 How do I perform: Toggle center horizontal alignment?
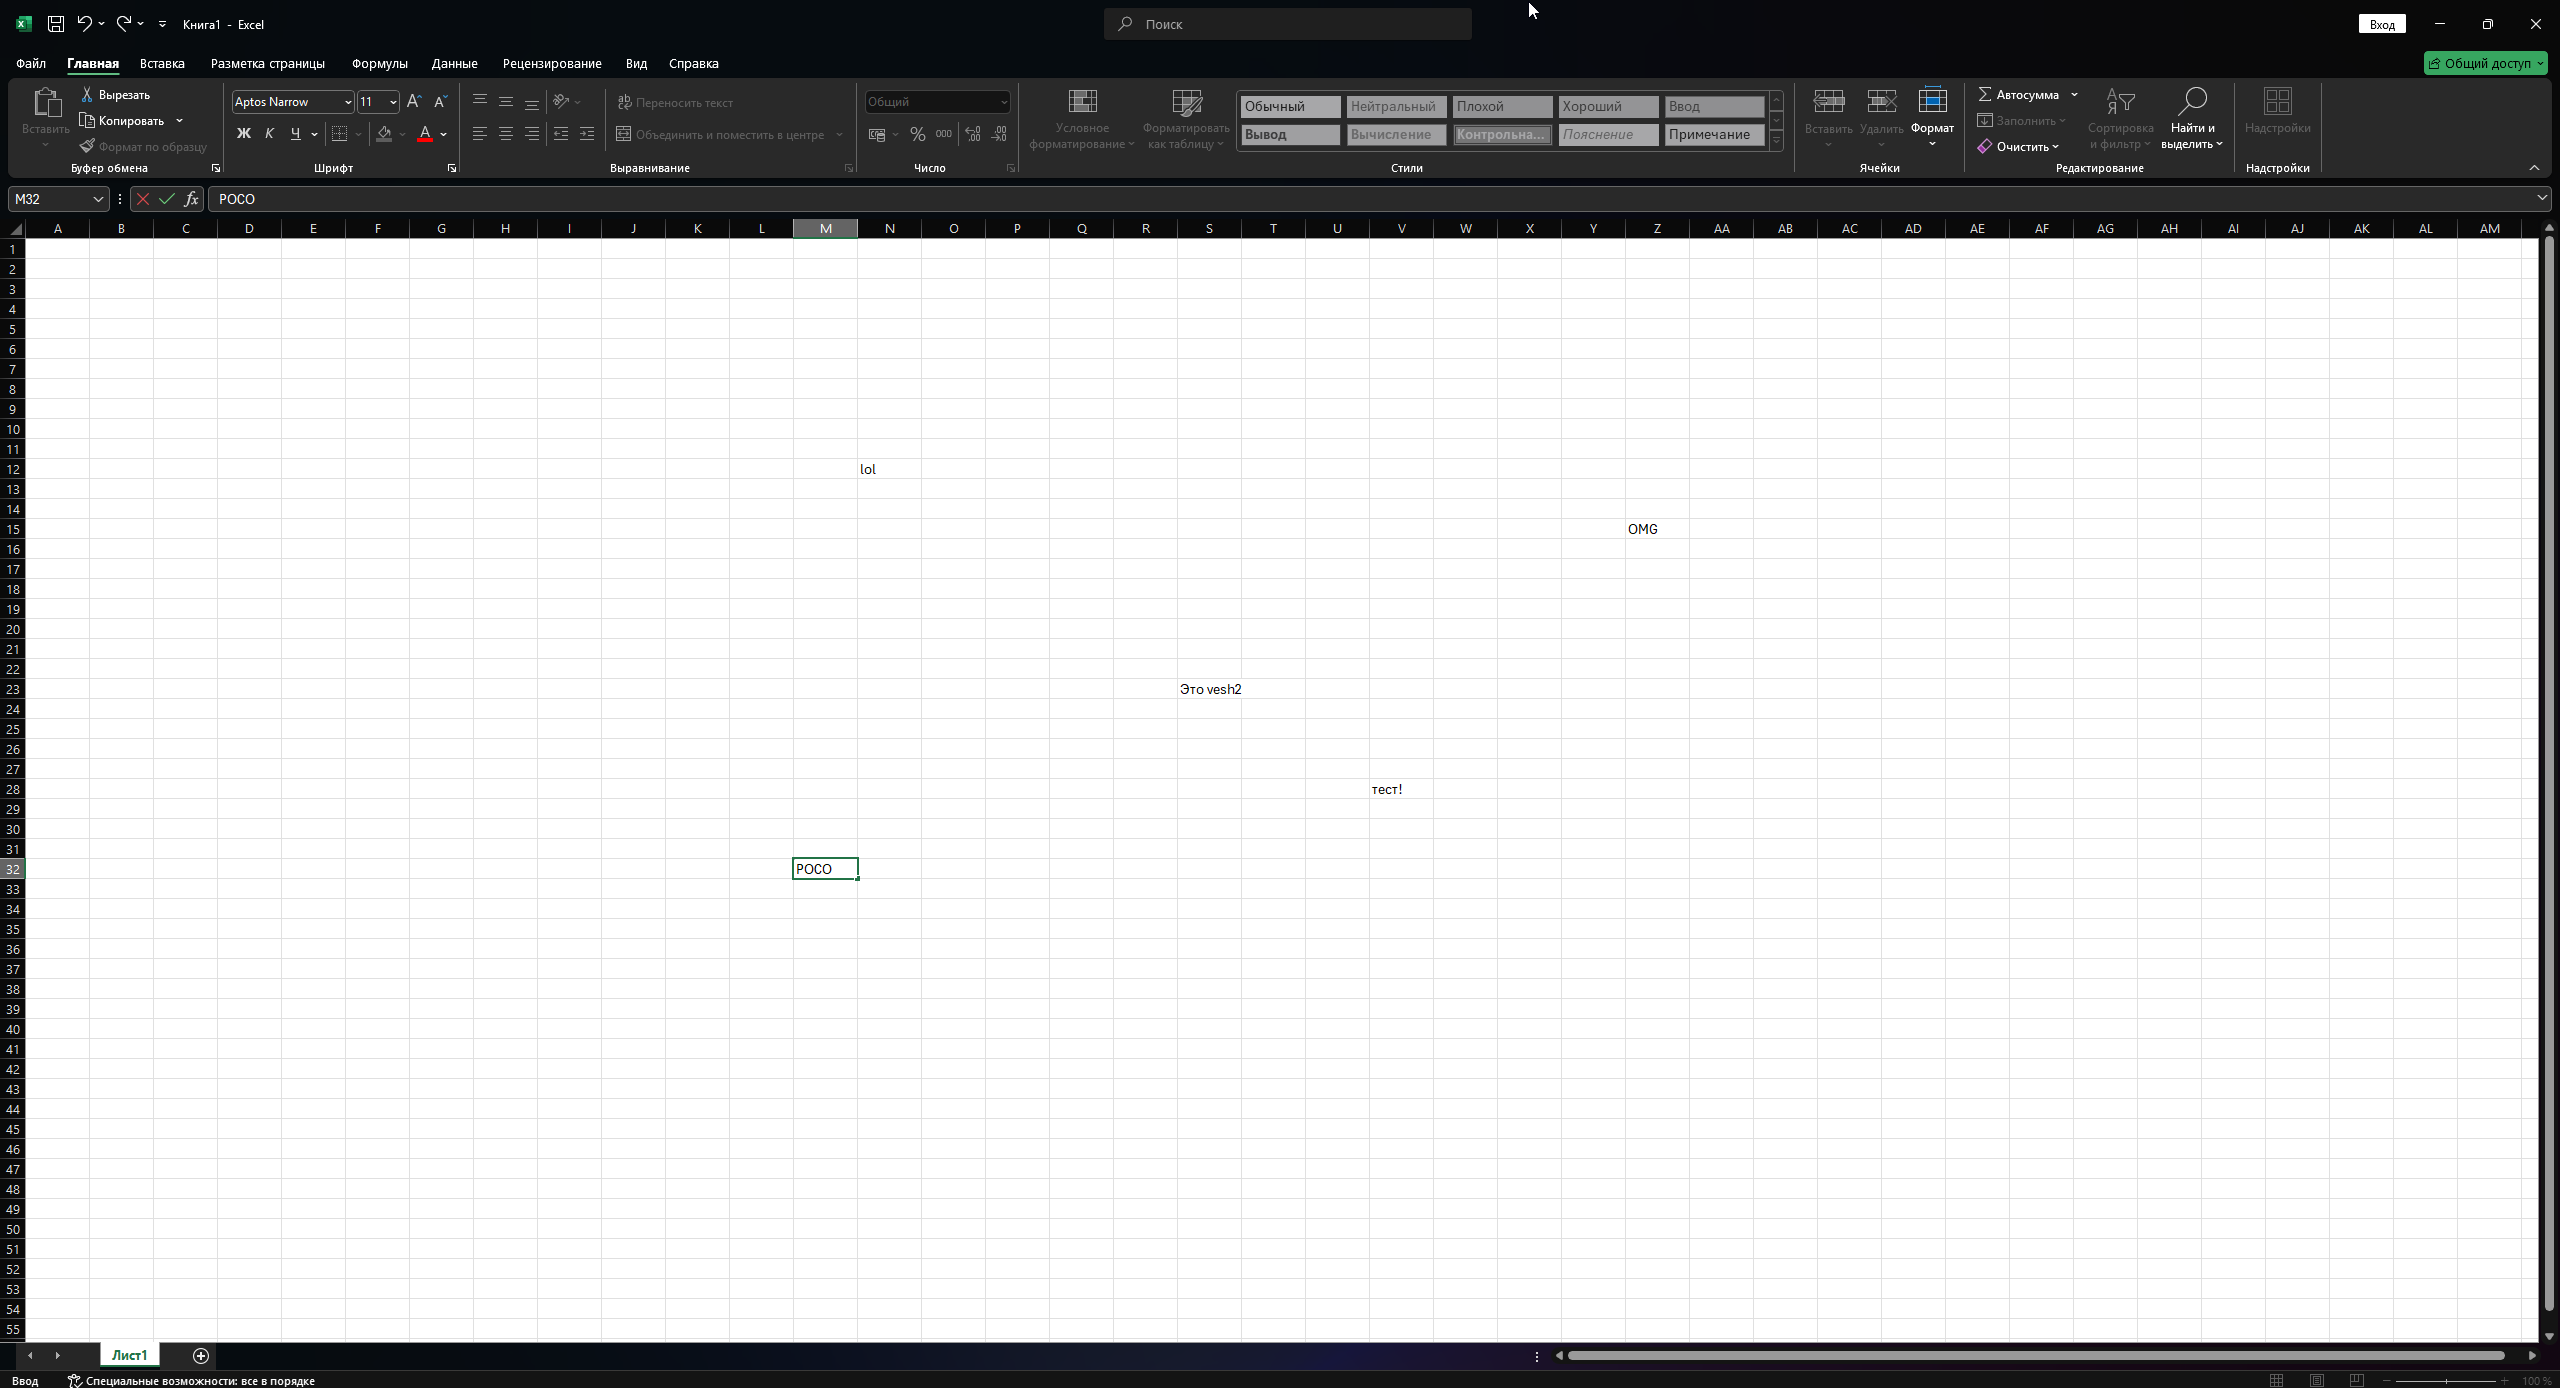(506, 134)
